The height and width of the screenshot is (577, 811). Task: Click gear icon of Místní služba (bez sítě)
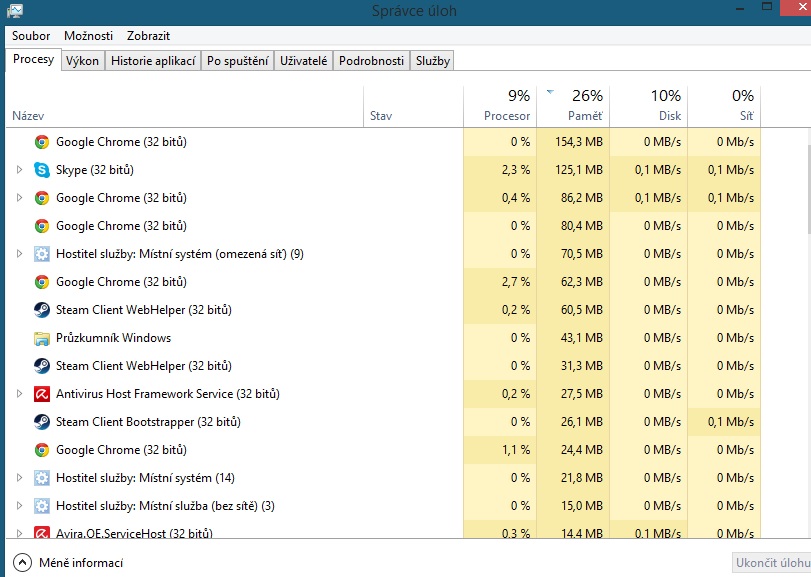42,506
